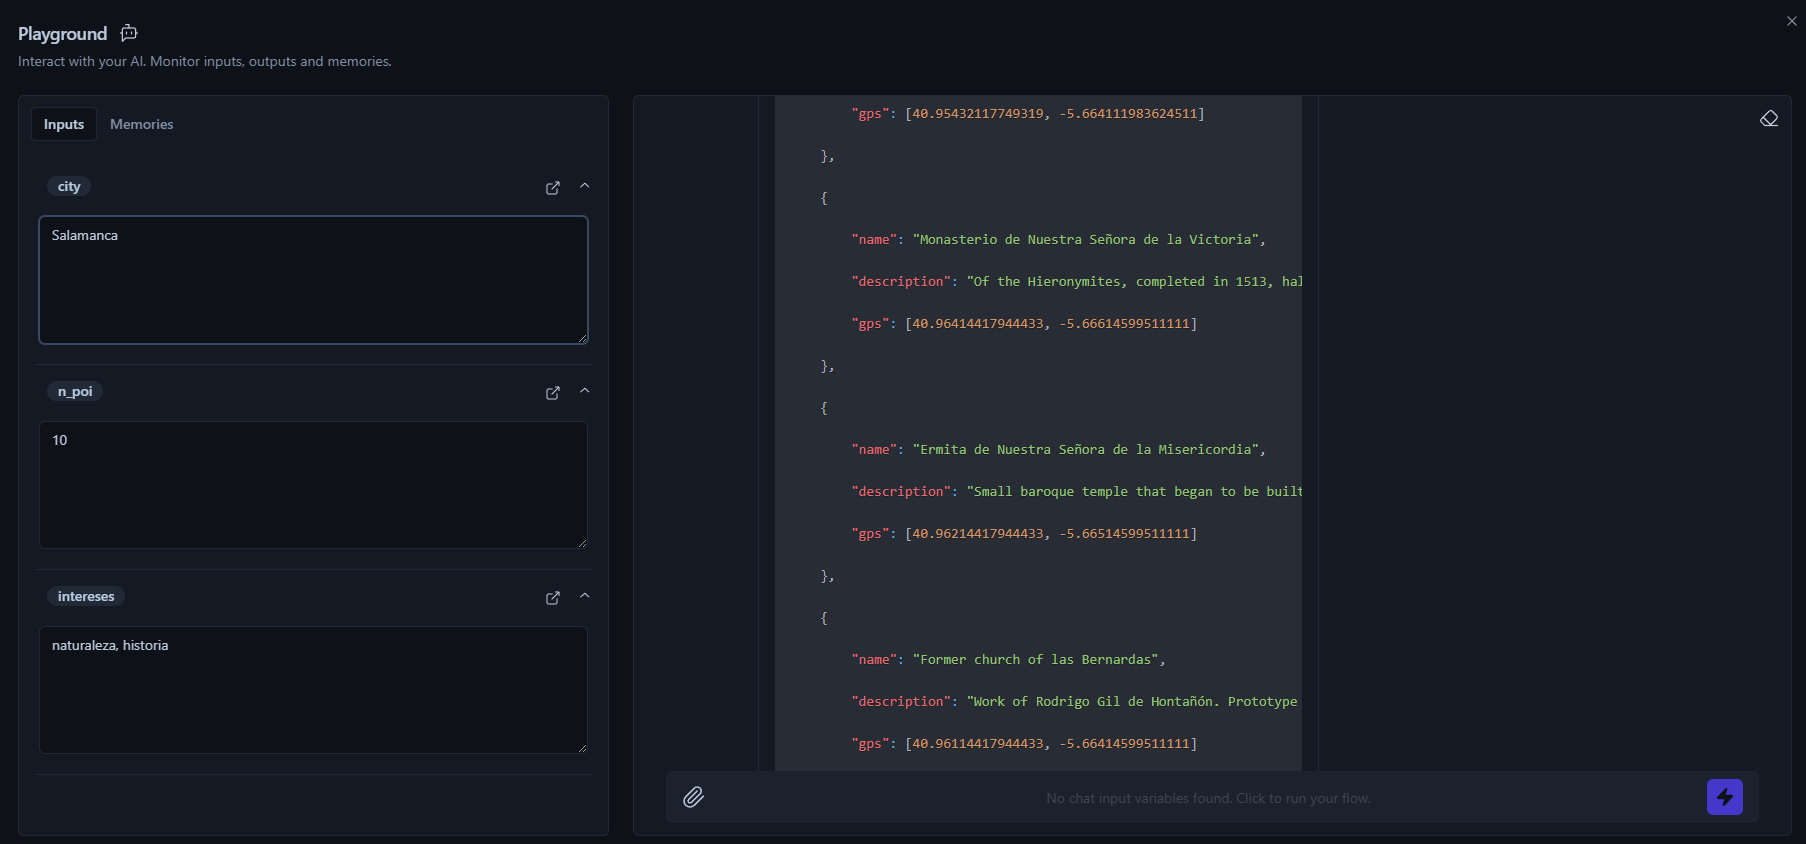Open intereses input in expanded editor
Viewport: 1806px width, 844px height.
pos(553,597)
